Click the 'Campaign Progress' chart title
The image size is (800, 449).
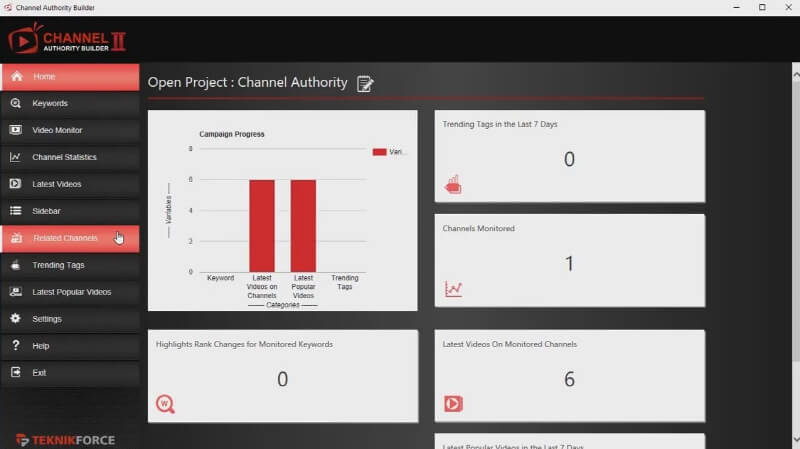click(x=232, y=134)
